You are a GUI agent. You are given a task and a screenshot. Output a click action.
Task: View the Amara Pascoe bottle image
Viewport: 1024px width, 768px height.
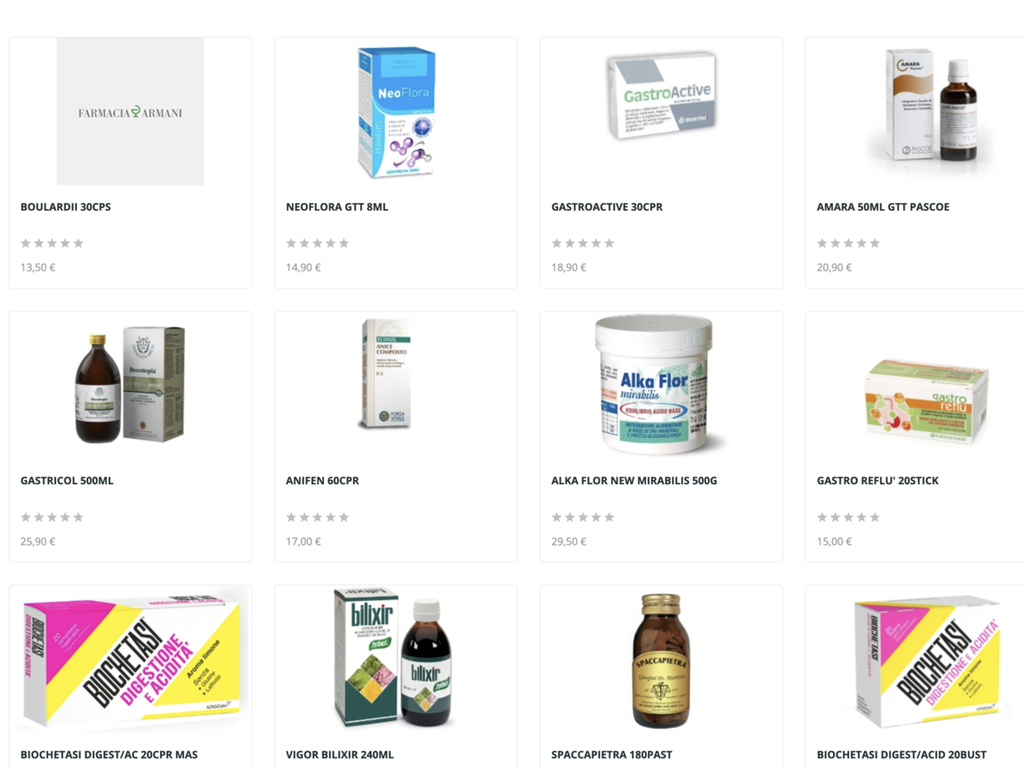click(x=931, y=104)
